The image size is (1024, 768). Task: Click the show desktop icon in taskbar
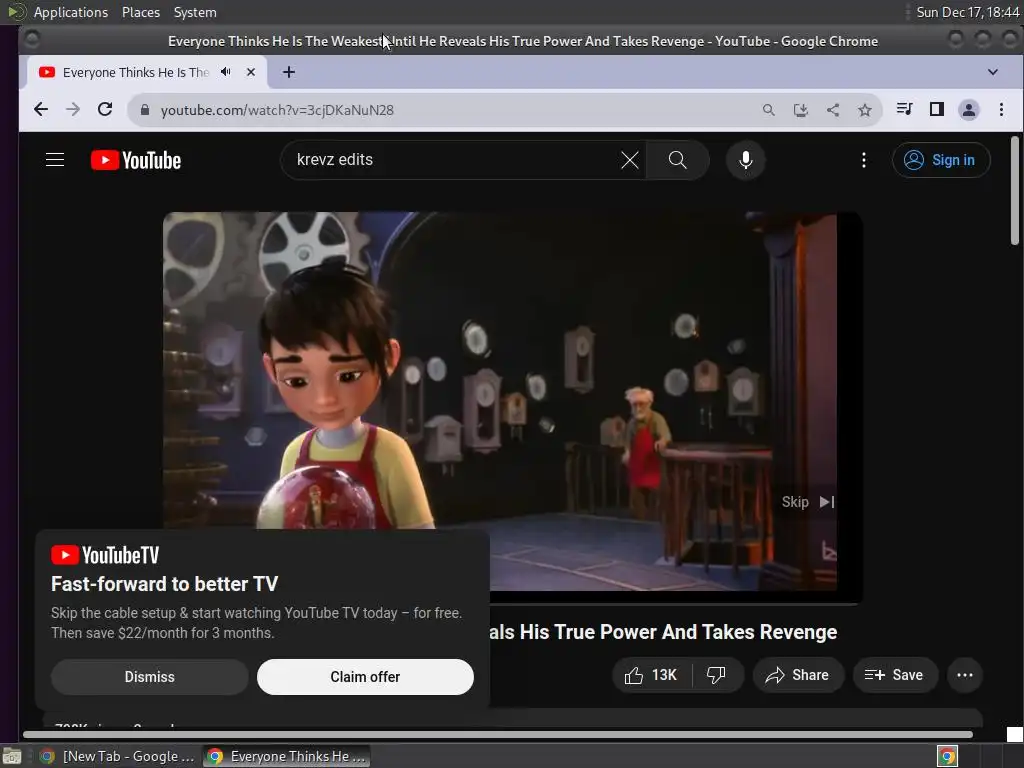pos(12,756)
